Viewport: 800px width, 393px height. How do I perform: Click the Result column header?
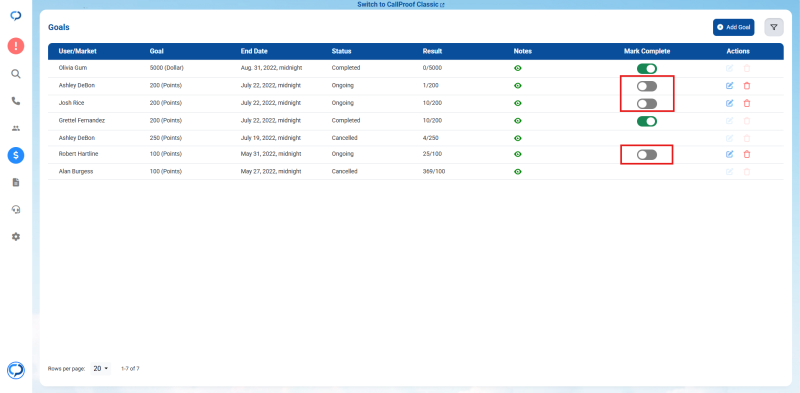[432, 52]
